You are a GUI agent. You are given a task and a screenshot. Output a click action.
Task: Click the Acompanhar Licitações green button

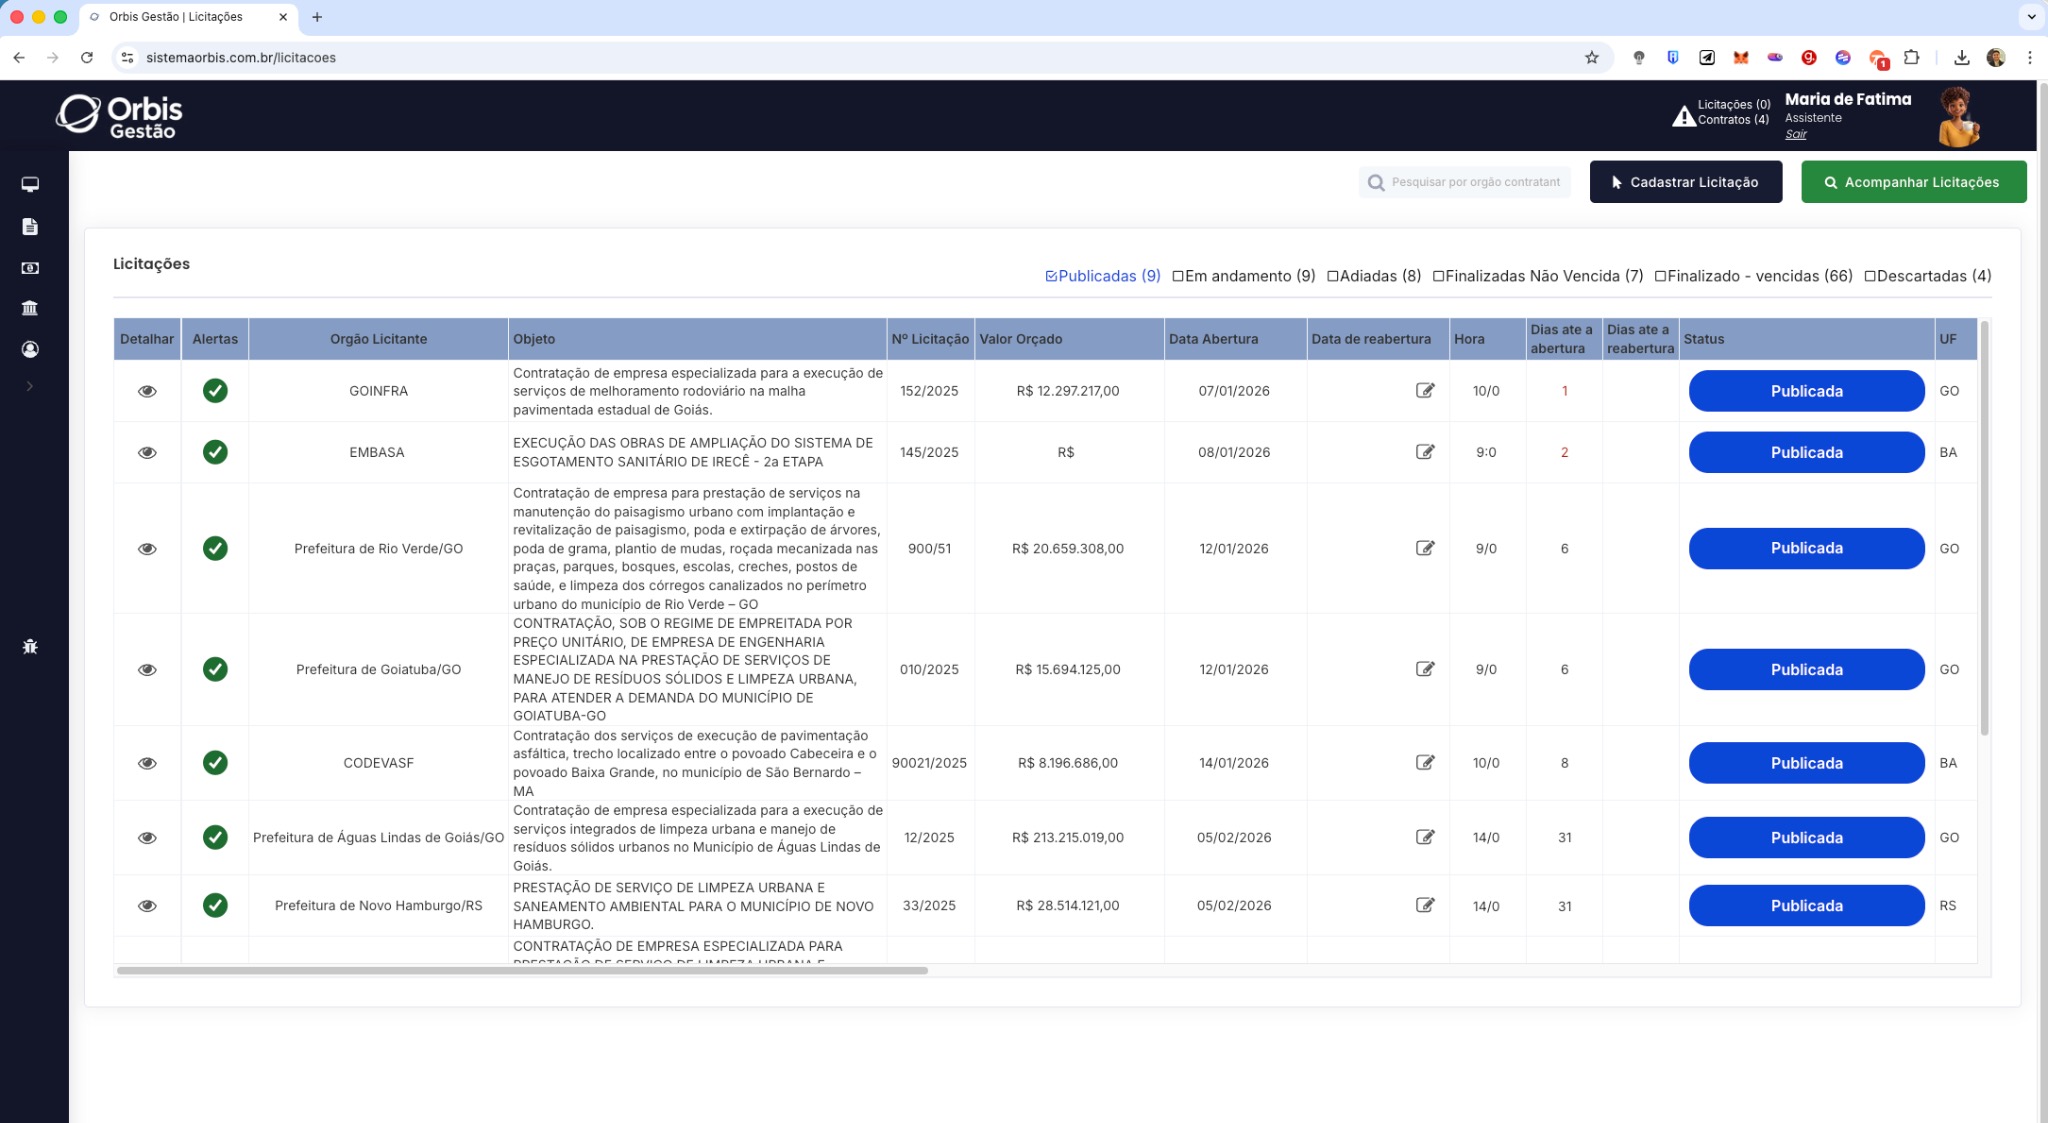click(1913, 182)
